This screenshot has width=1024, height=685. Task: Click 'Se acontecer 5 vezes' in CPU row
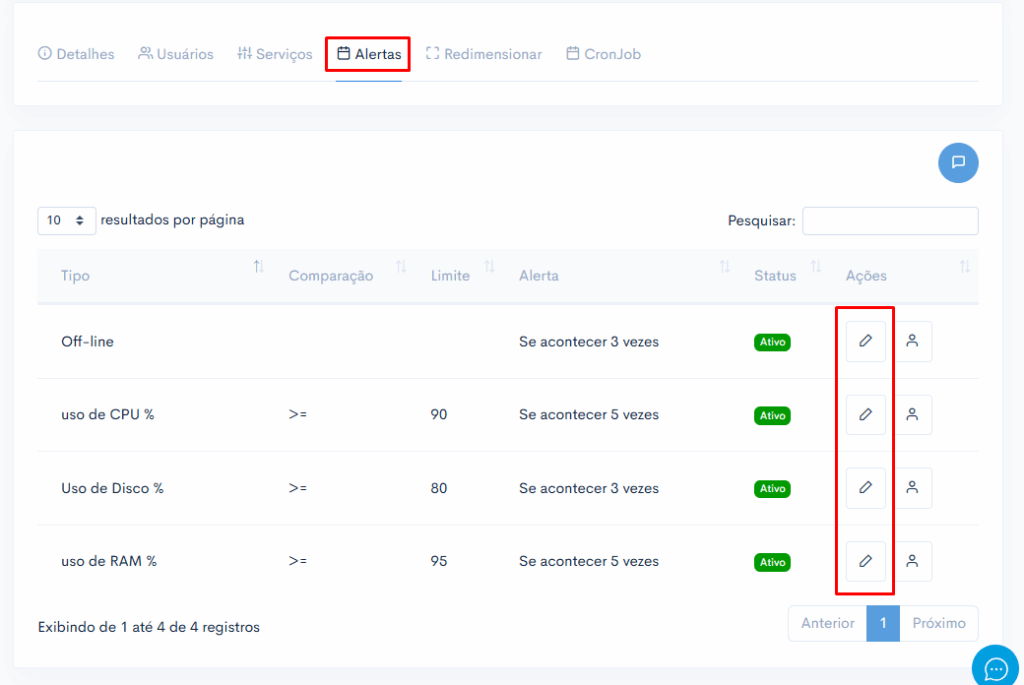(589, 415)
